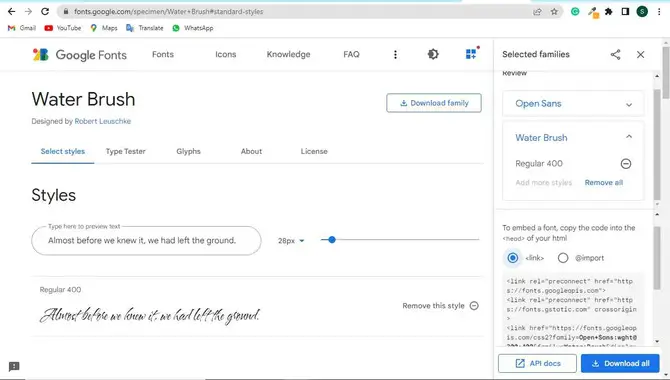Viewport: 670px width, 380px height.
Task: Click the Open Sans family name in panel
Action: tap(538, 103)
